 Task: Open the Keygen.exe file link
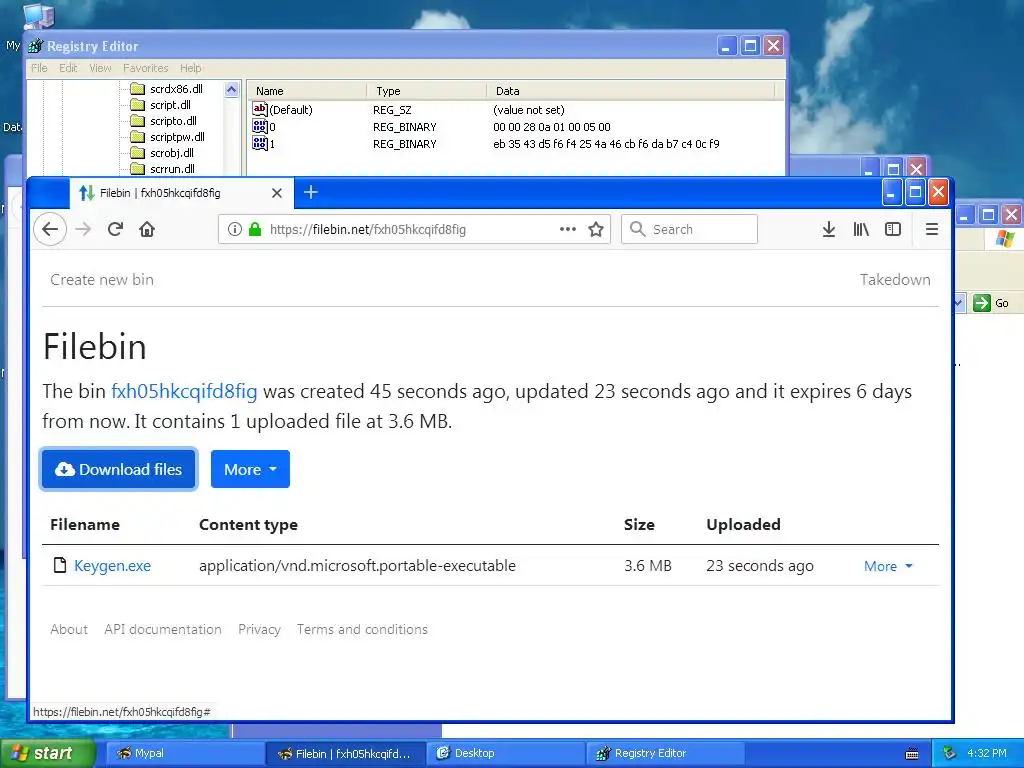tap(112, 566)
